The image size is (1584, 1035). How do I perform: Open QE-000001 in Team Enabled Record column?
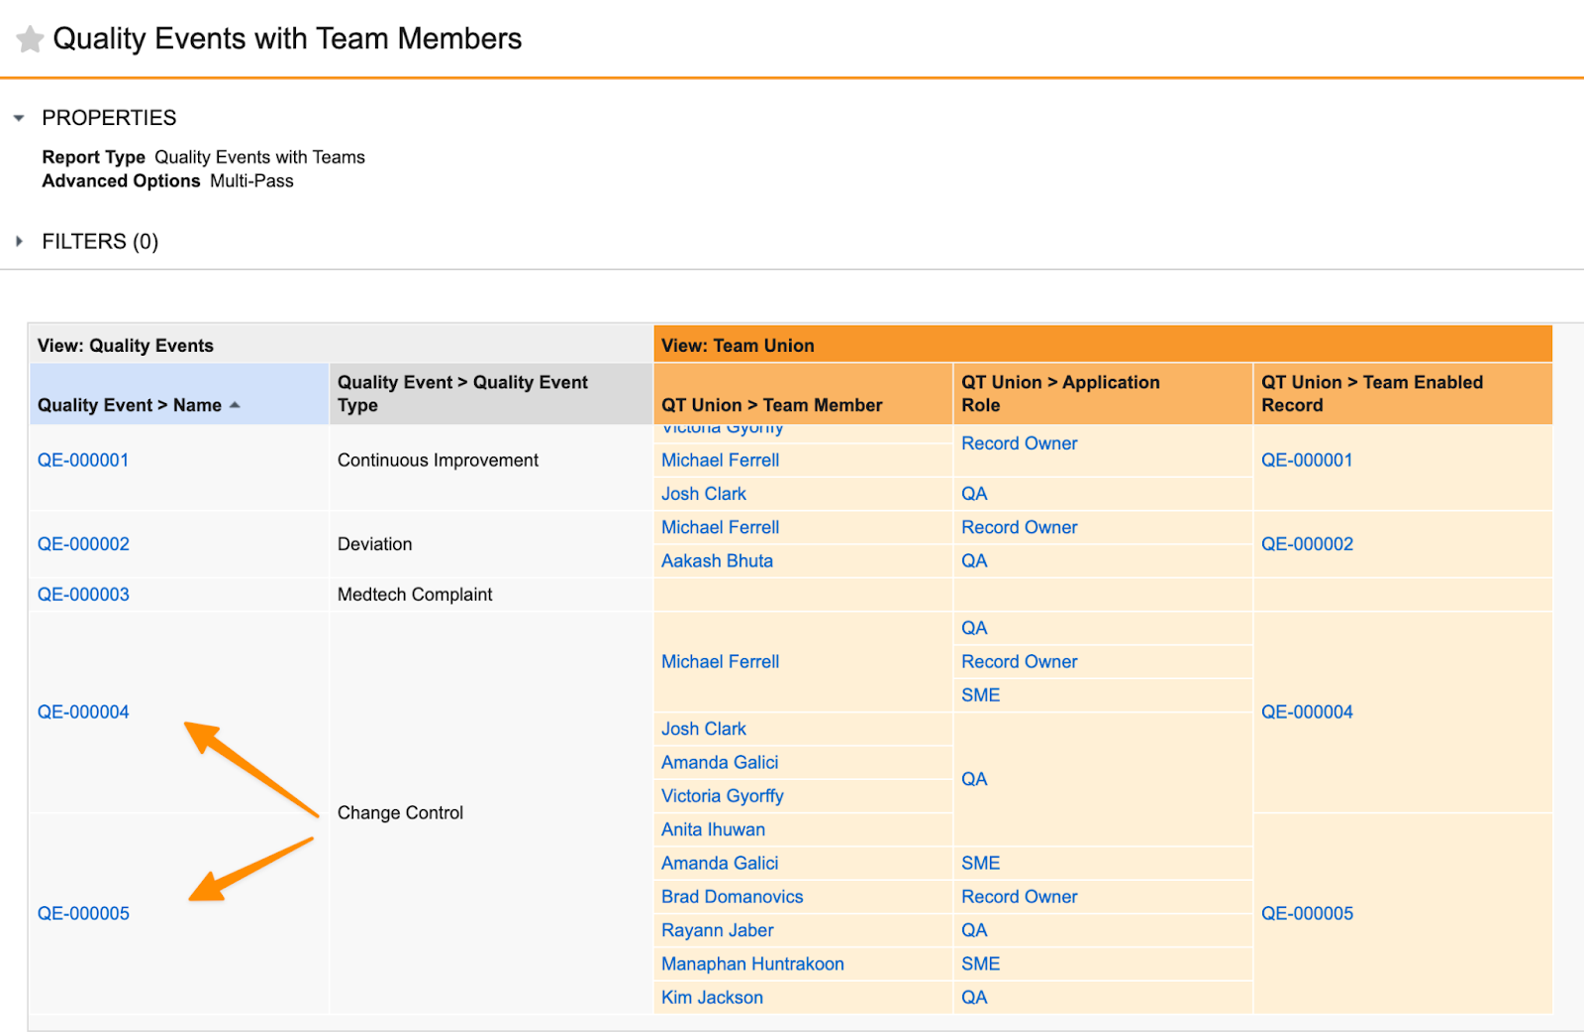click(1307, 460)
